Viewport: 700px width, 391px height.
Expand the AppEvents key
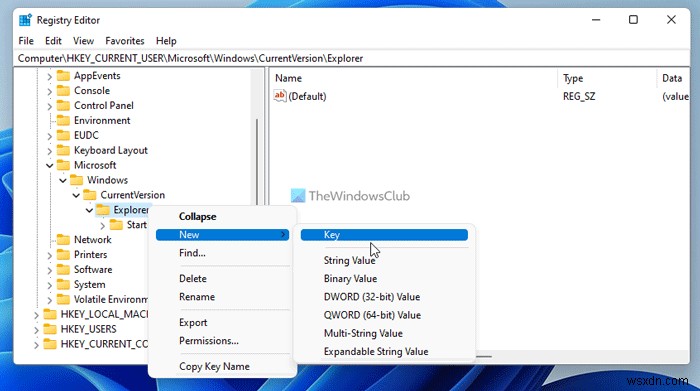click(50, 76)
